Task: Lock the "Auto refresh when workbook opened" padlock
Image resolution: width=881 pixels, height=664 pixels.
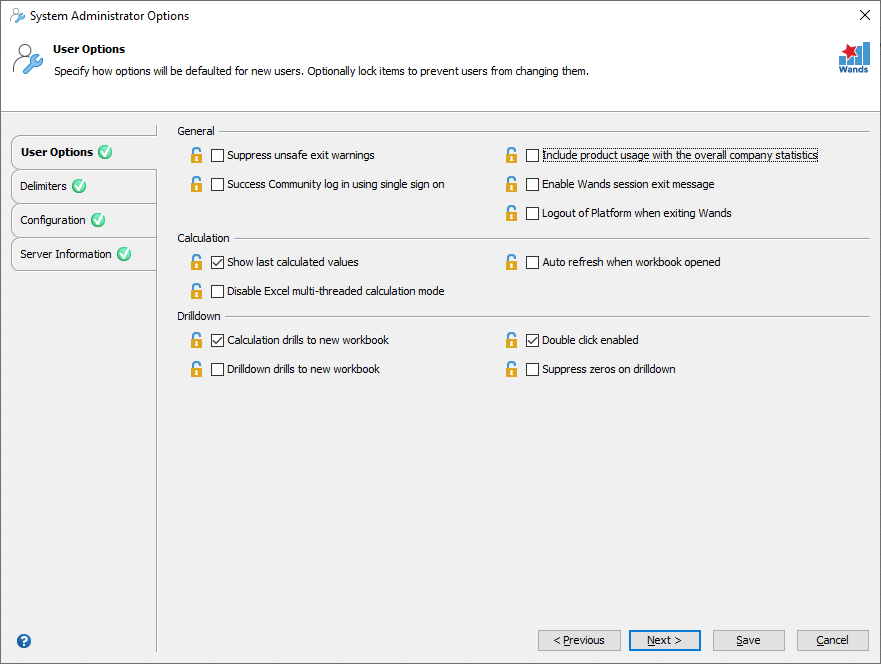Action: (511, 262)
